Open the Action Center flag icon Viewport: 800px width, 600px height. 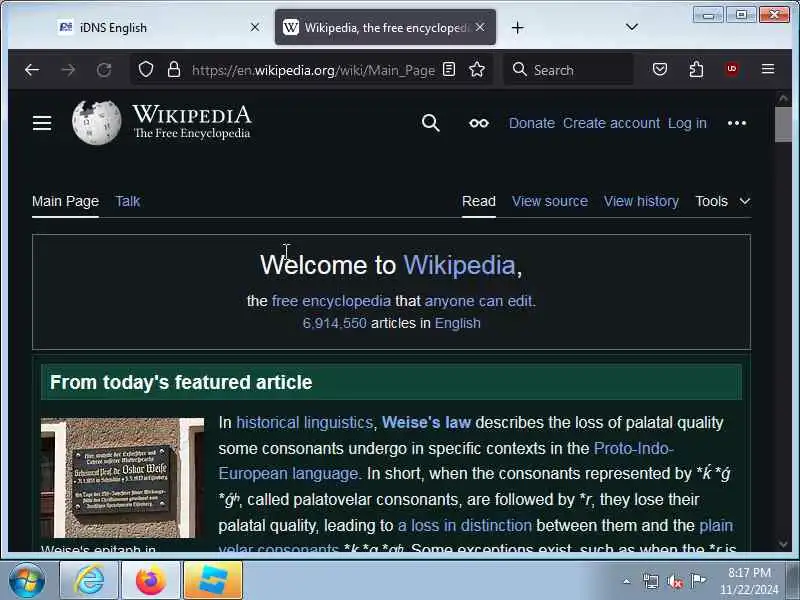pos(698,581)
